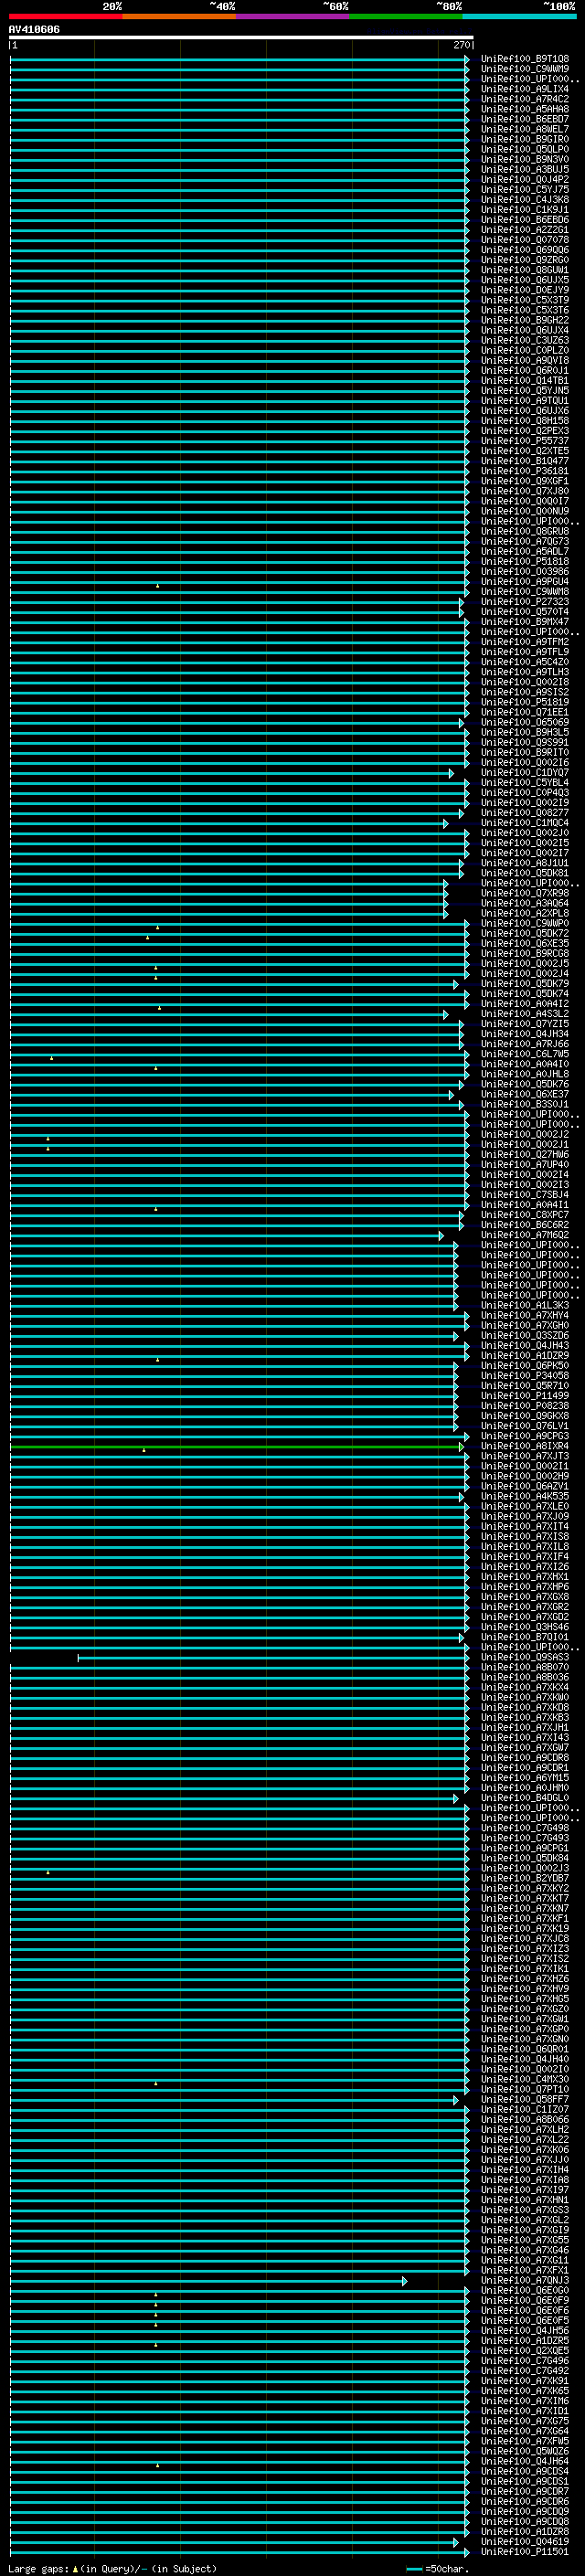Screen dimensions: 585x2576
Task: Click the AV410606 query title
Action: click(34, 30)
